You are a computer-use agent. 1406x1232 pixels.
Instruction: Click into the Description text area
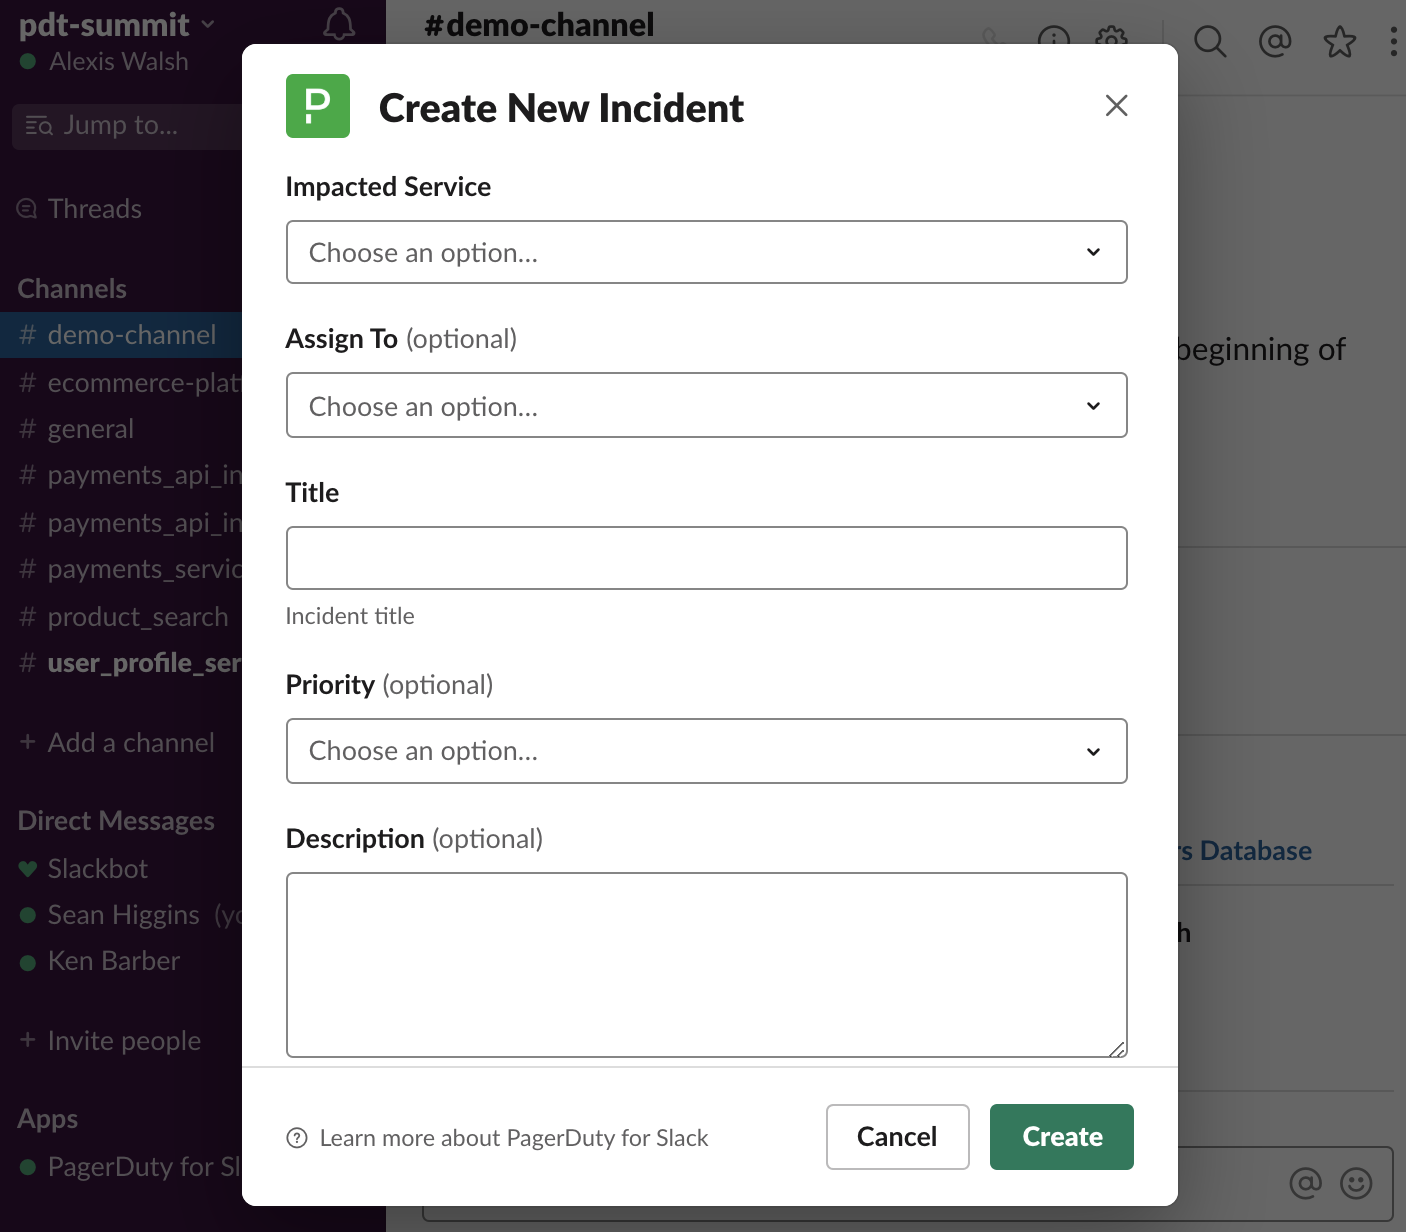(706, 964)
